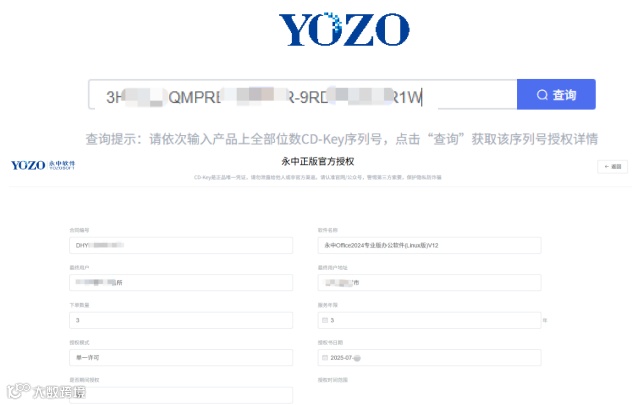This screenshot has height=405, width=643.
Task: Click the 返回 back button
Action: 612,166
